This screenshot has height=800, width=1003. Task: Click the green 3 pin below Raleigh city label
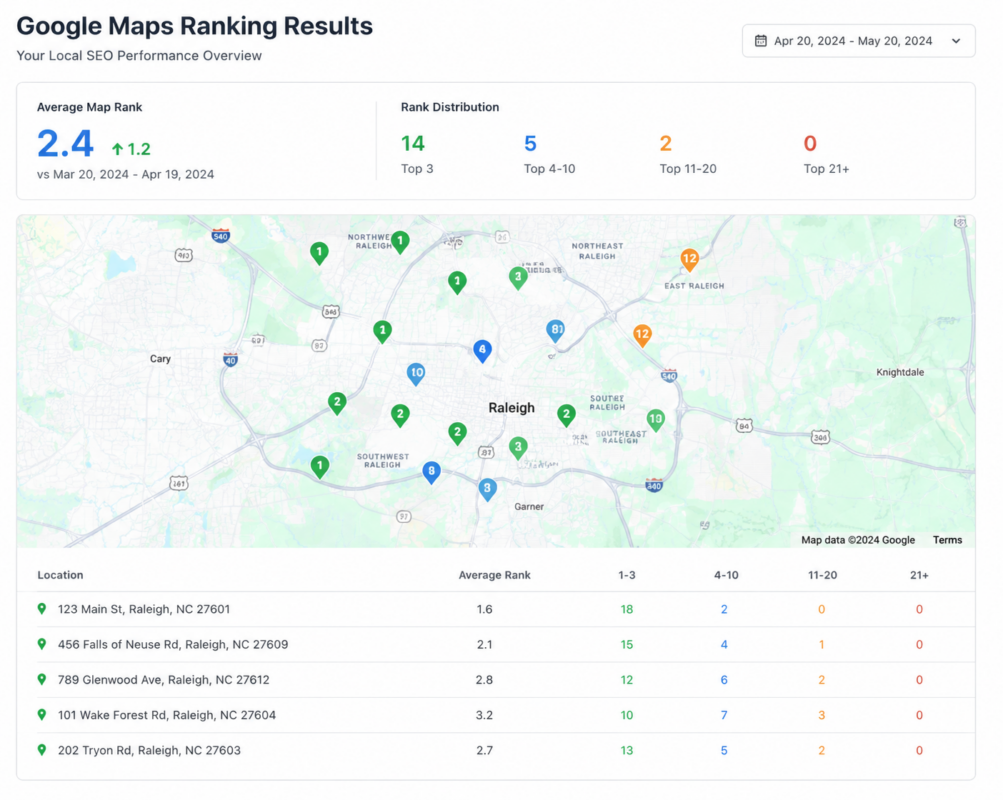[518, 448]
